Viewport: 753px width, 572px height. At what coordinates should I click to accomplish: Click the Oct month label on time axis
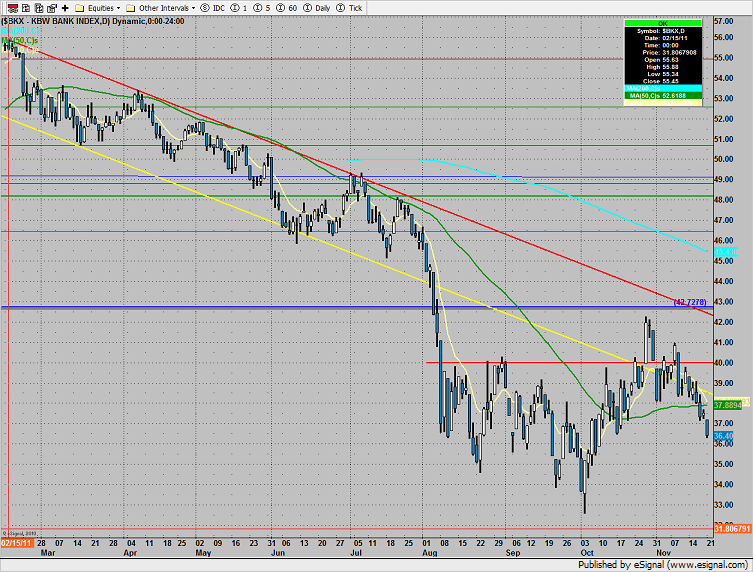click(587, 553)
